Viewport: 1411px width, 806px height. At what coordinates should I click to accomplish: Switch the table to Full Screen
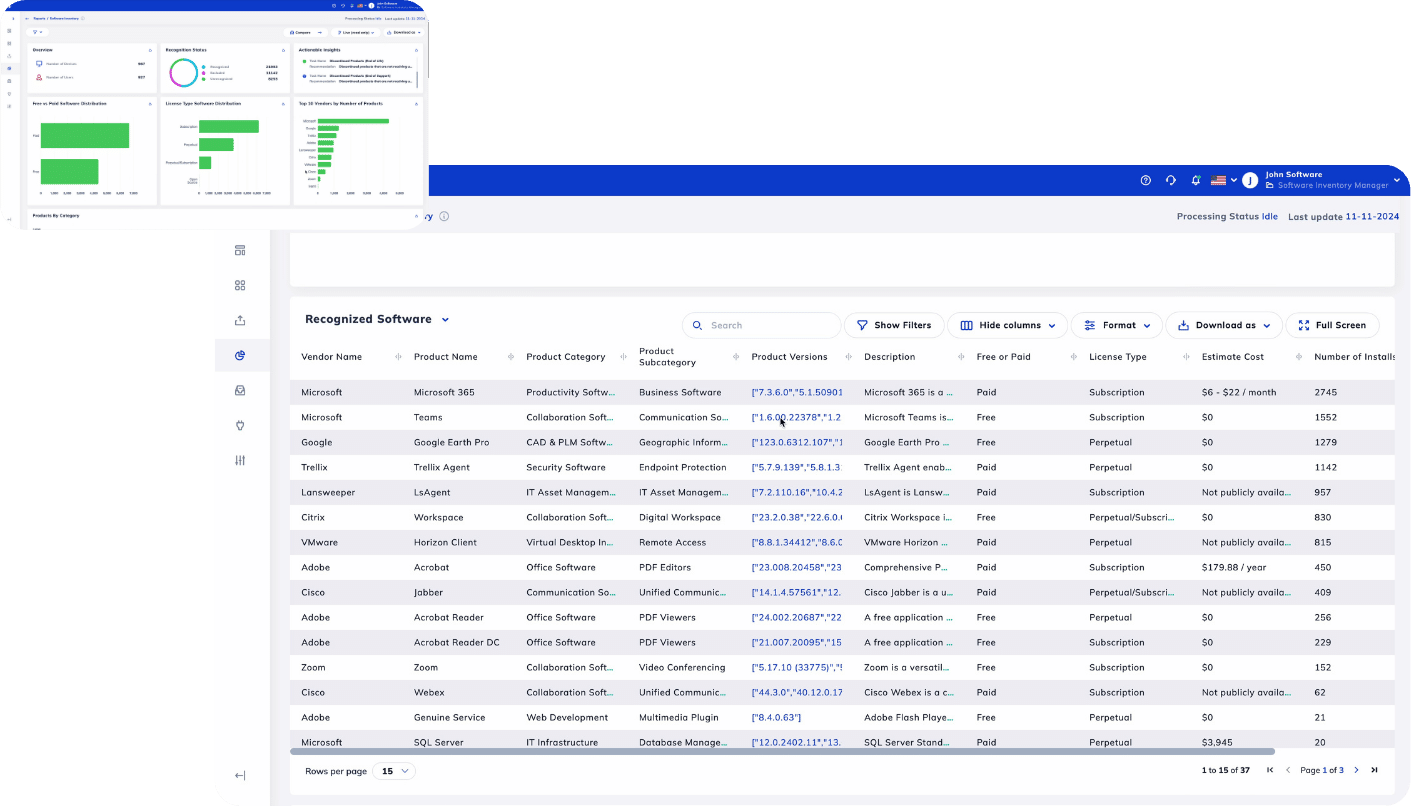(1332, 325)
